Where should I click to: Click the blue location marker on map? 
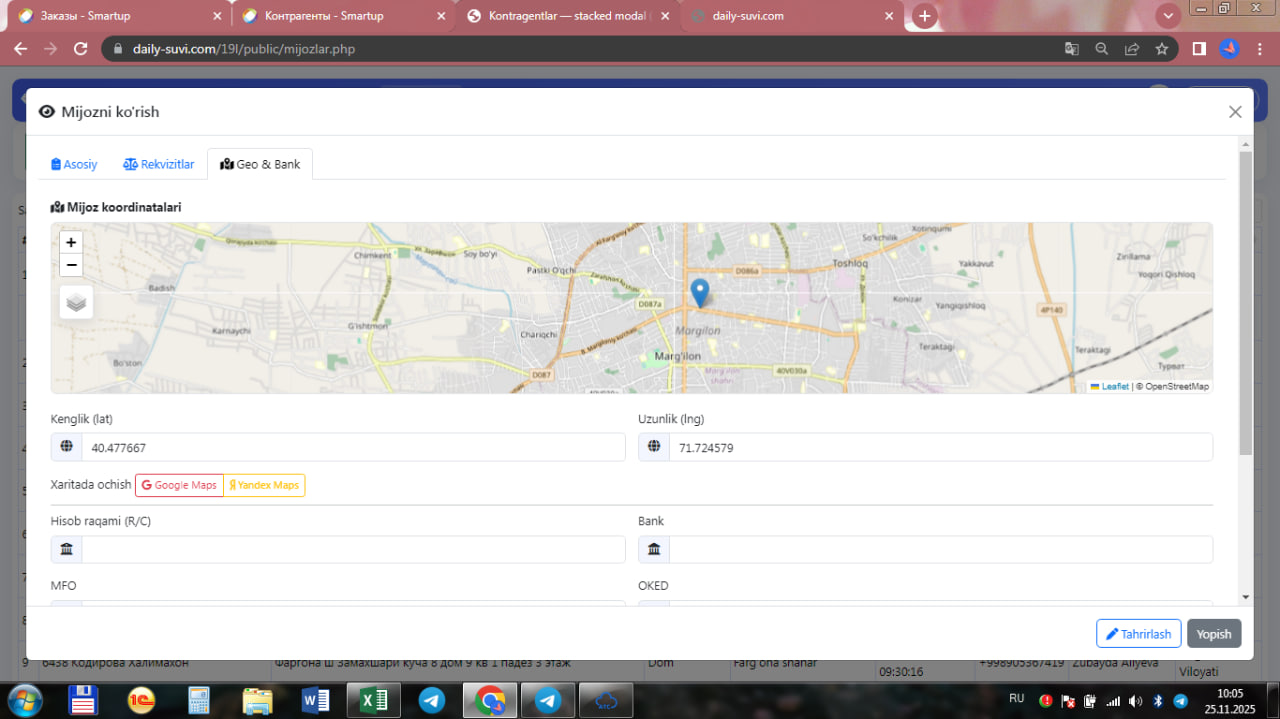[x=700, y=292]
